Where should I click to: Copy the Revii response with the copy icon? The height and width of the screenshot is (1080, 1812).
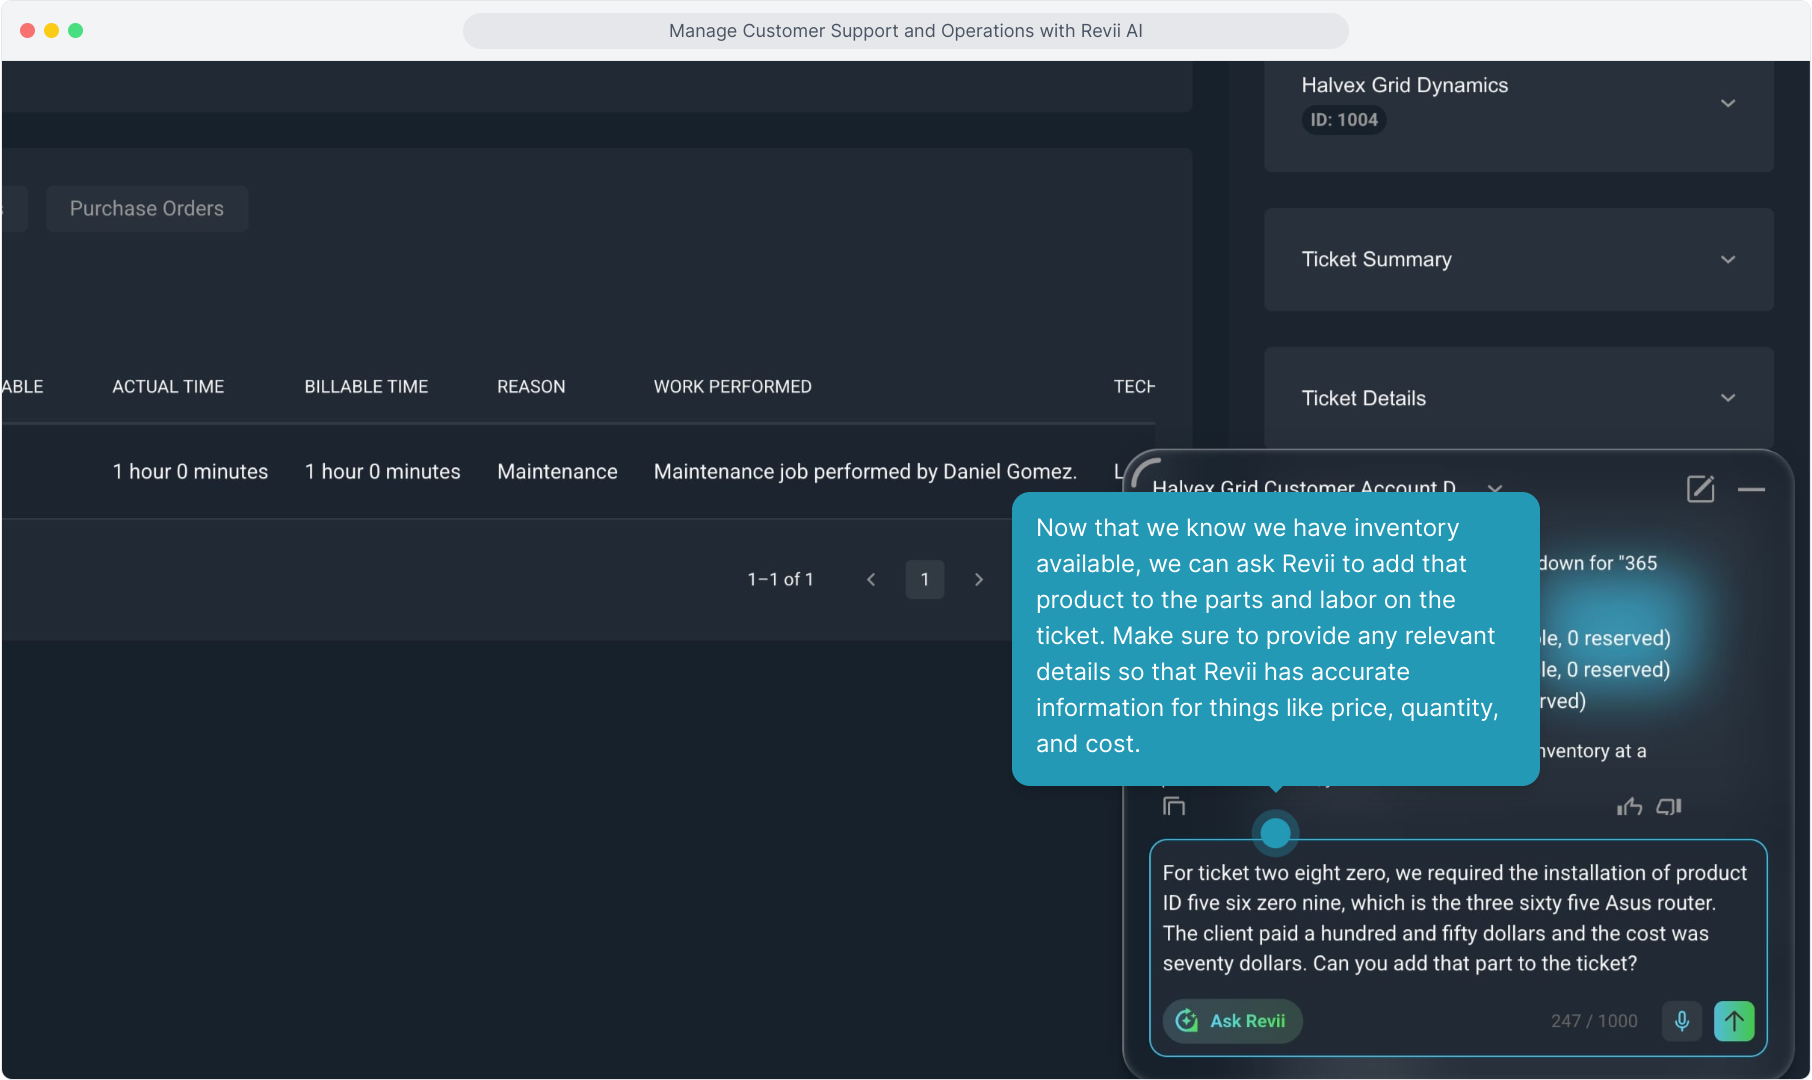[1174, 806]
